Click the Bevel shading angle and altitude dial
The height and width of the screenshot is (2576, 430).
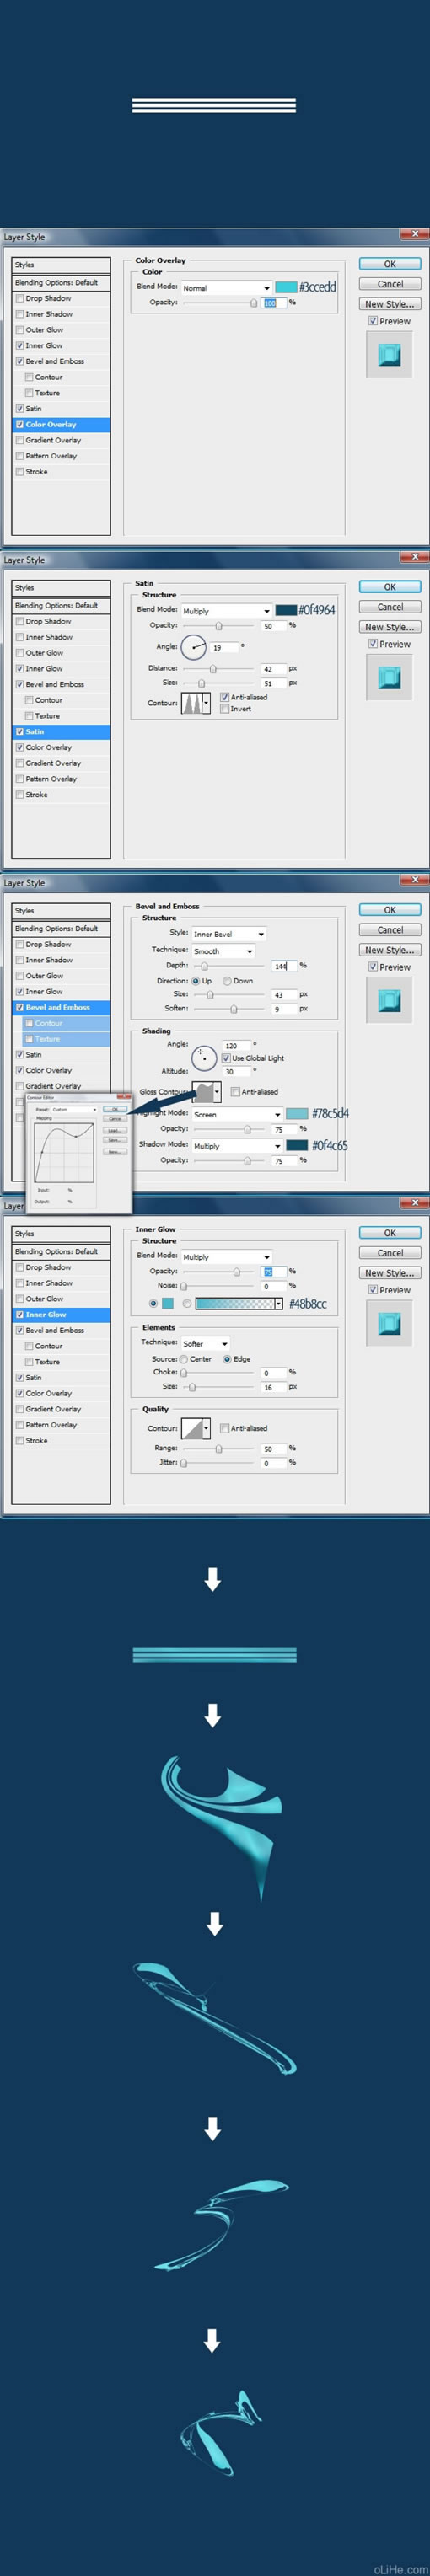click(204, 1057)
